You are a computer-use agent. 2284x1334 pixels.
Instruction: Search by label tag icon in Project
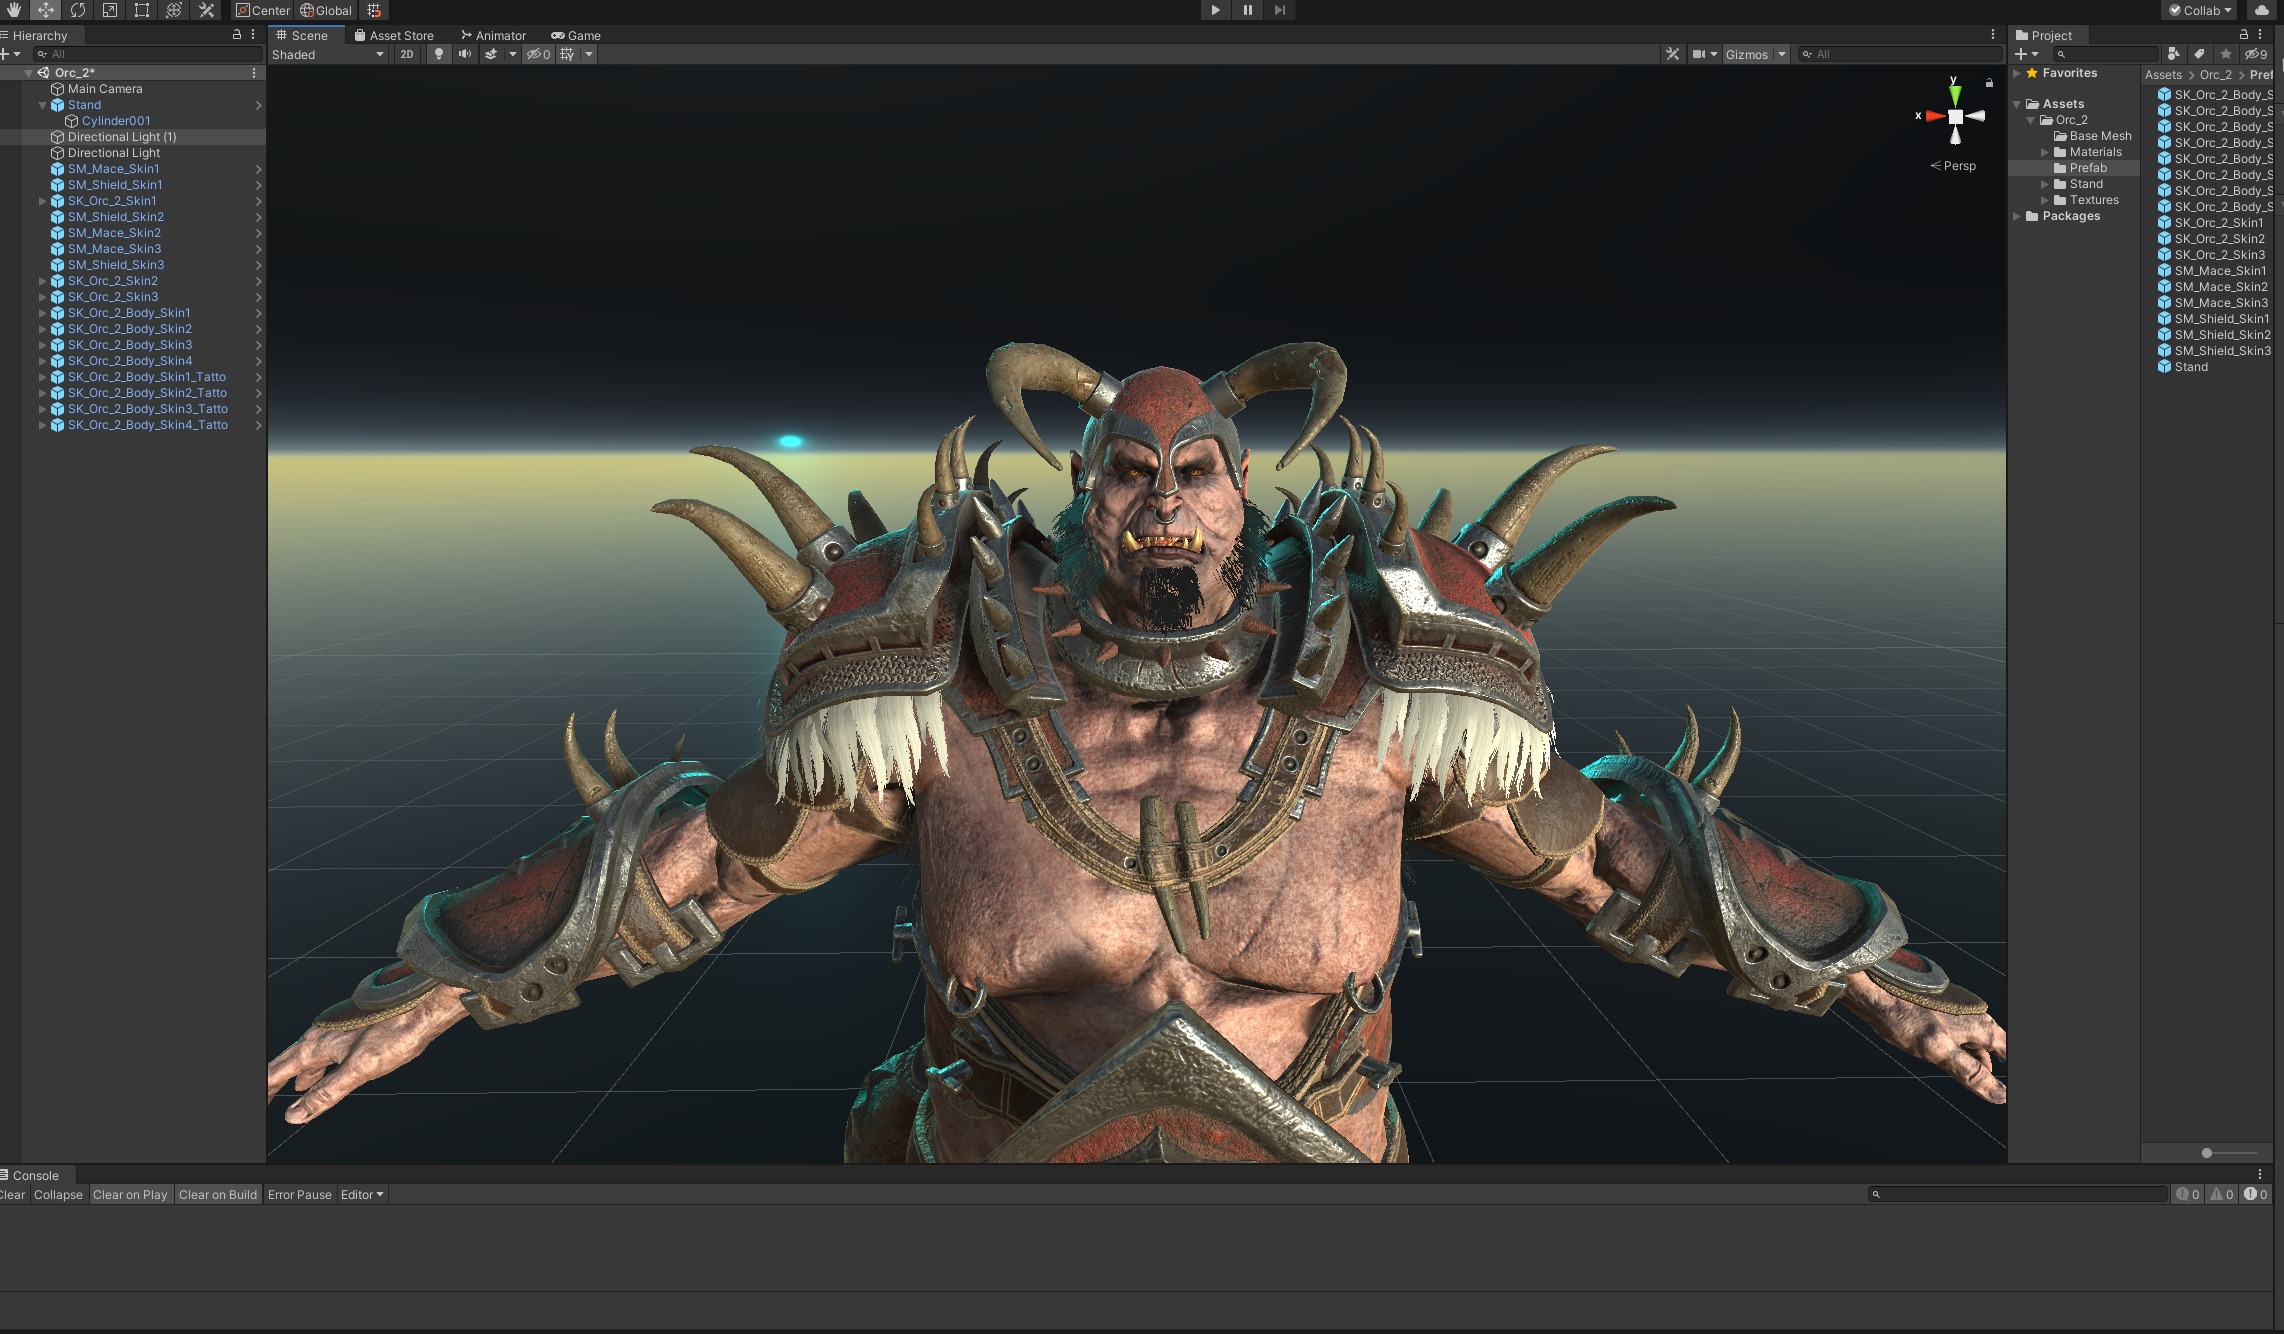pos(2199,54)
